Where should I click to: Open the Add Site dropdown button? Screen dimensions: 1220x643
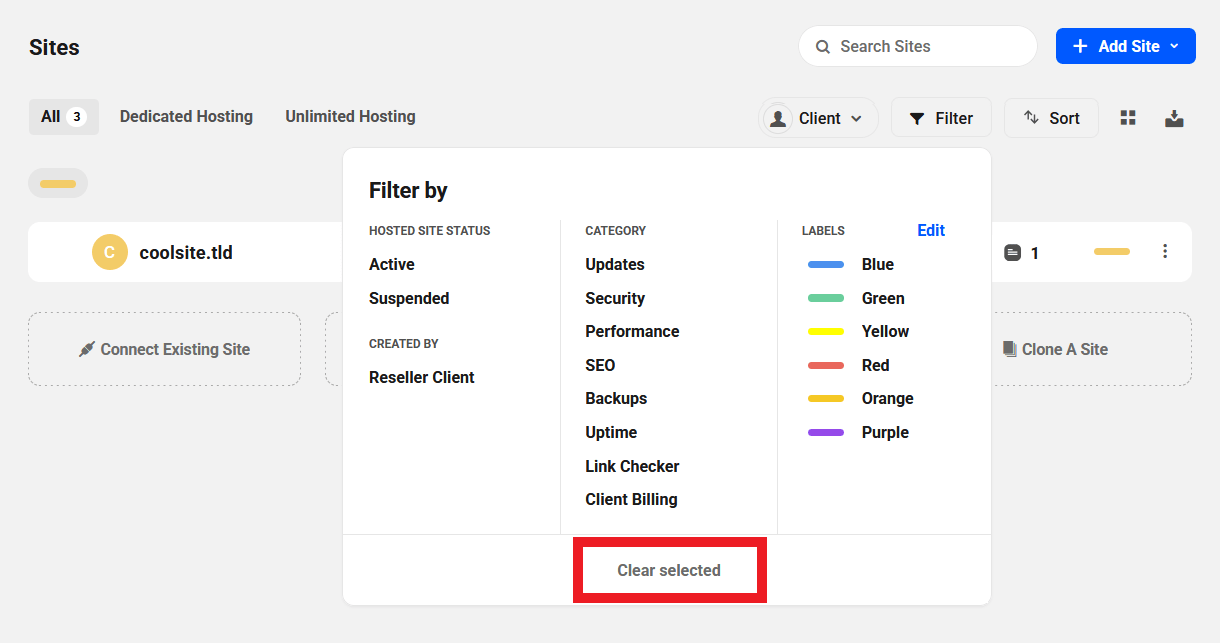pos(1126,46)
